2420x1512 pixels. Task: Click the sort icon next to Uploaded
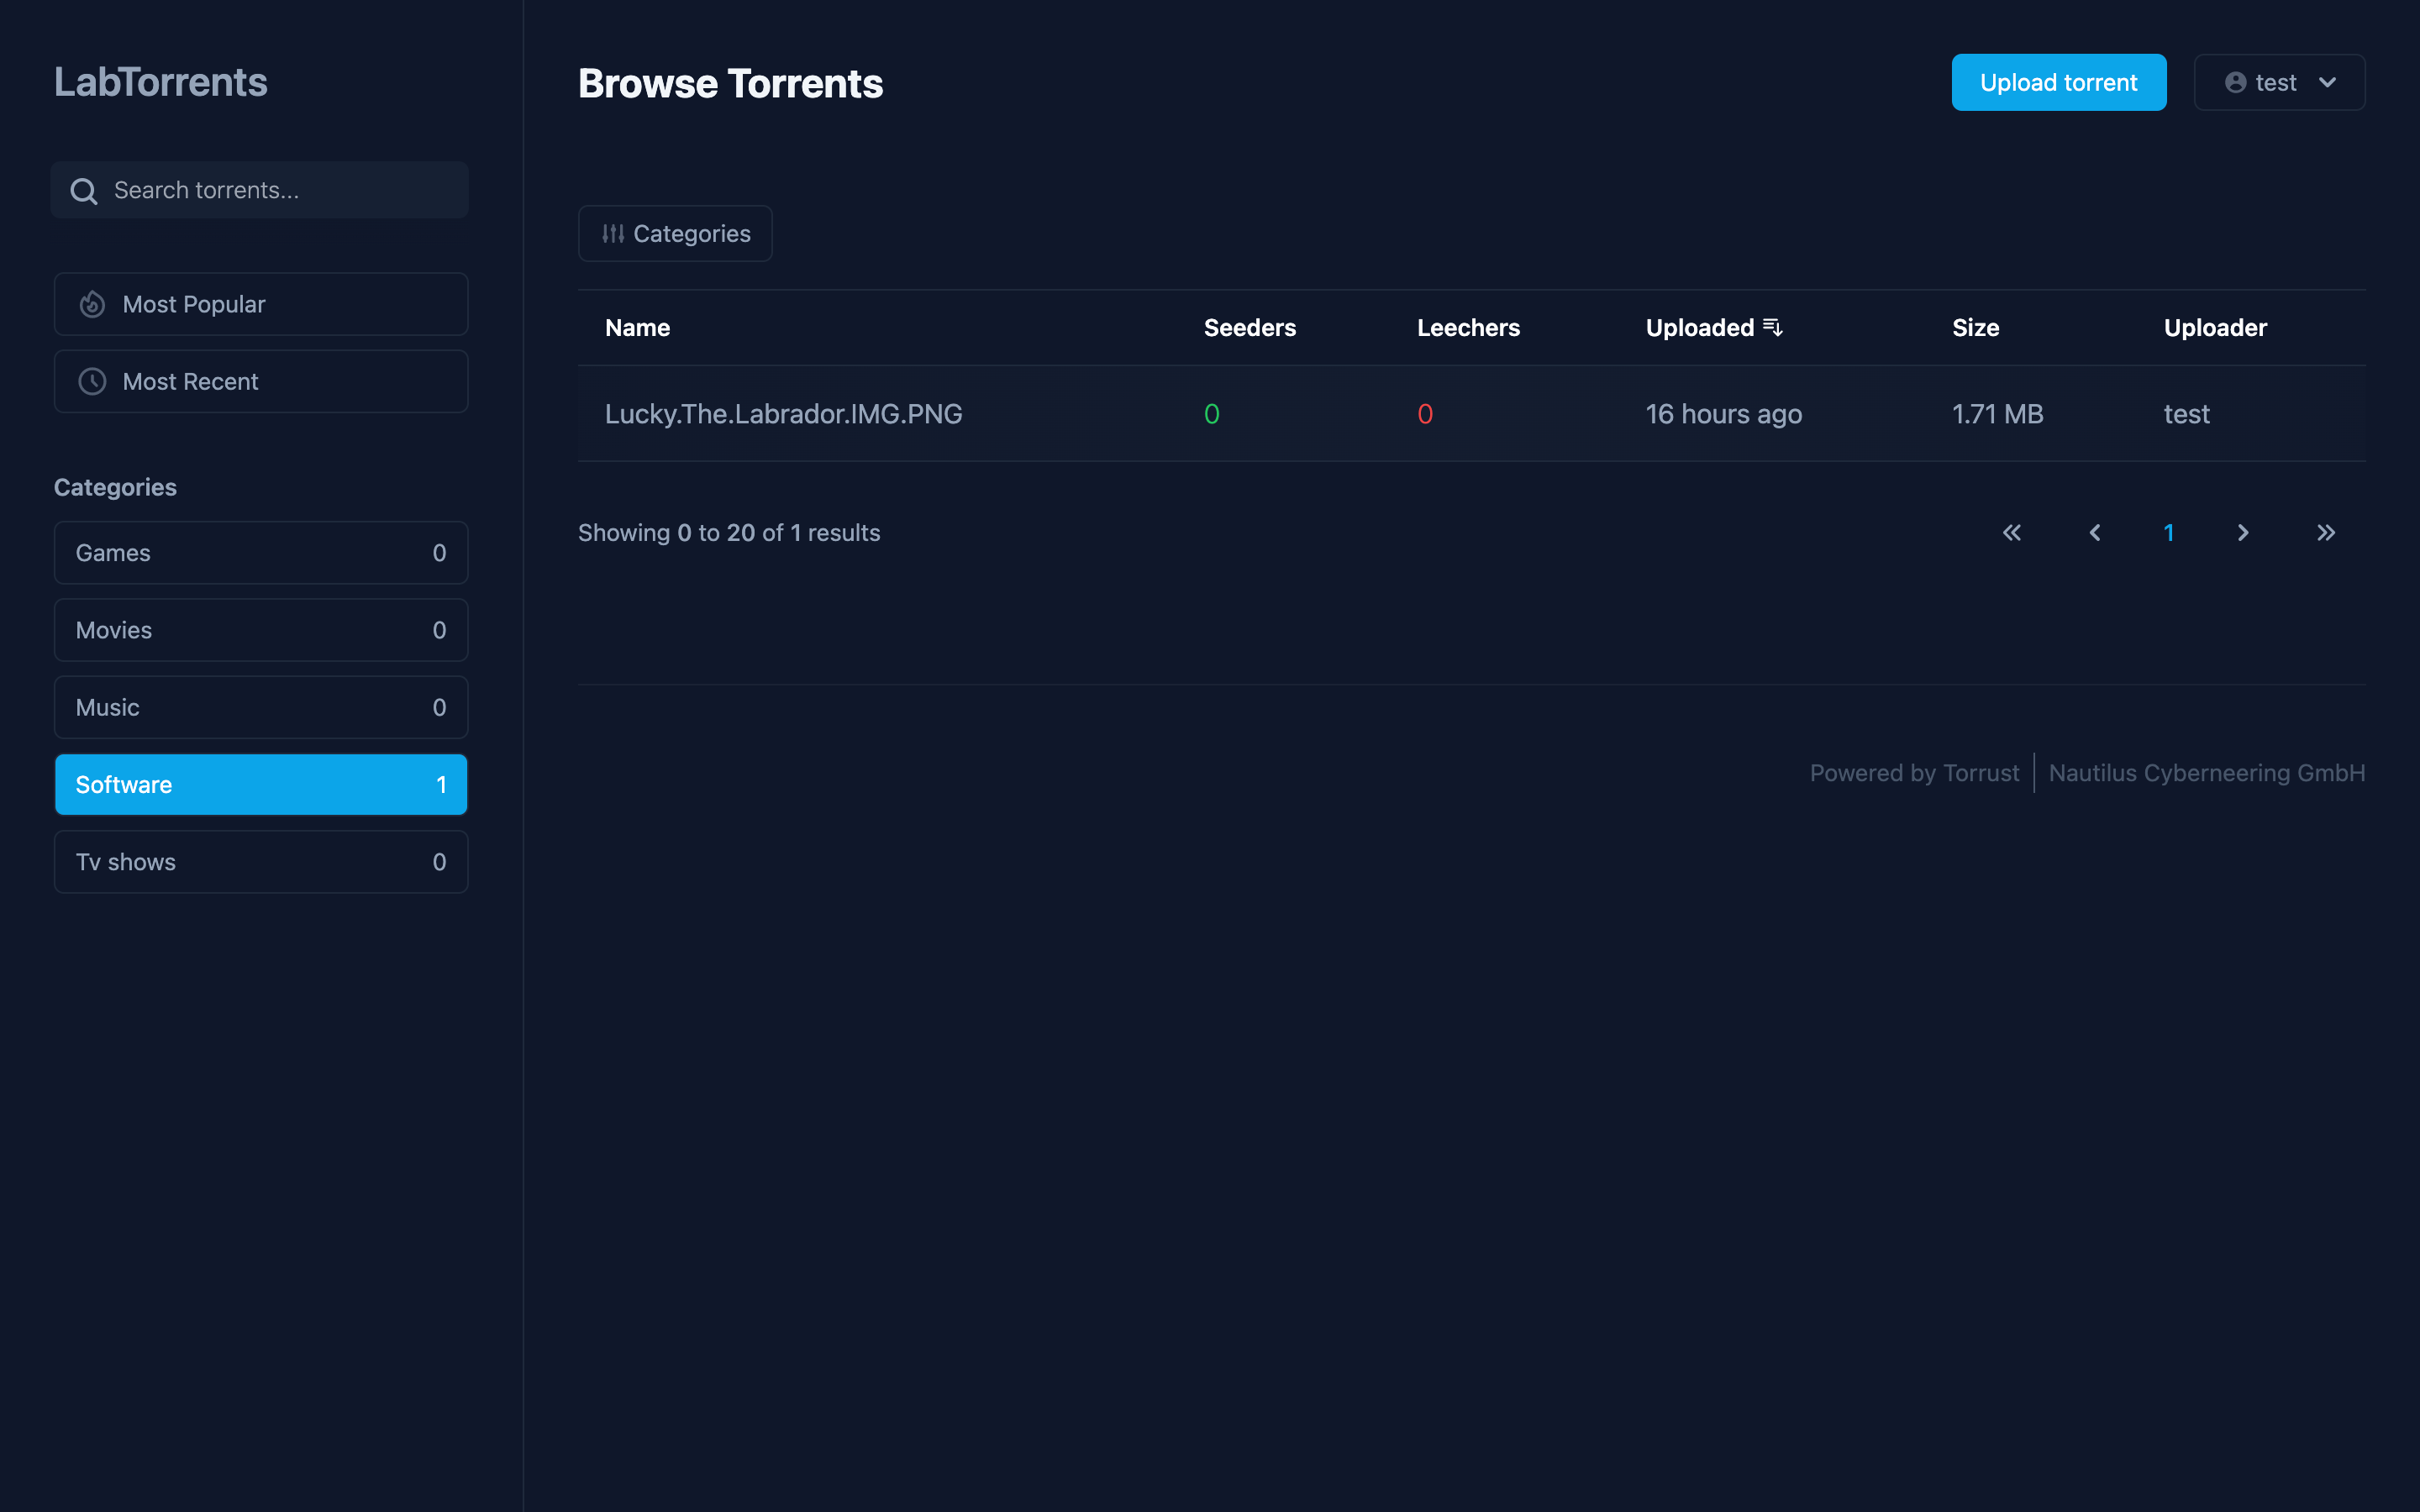pos(1772,327)
